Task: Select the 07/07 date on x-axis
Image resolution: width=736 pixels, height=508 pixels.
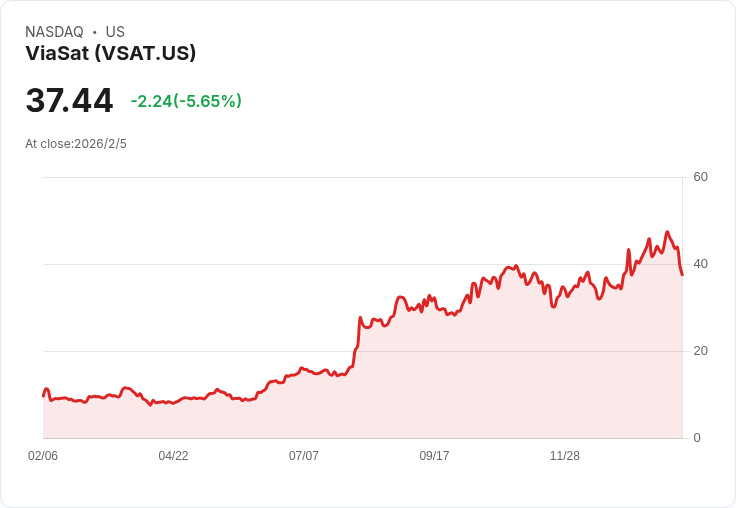Action: point(304,456)
